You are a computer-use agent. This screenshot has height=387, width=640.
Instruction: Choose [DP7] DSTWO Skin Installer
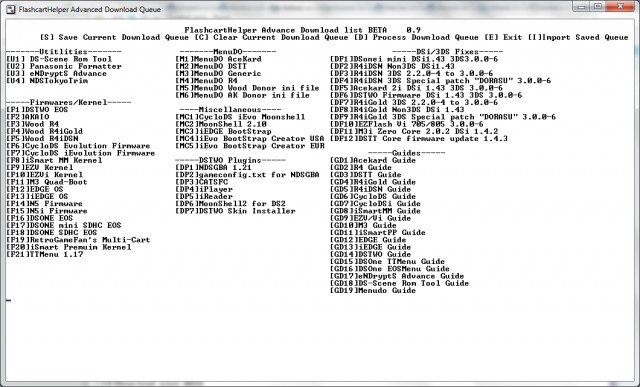[x=235, y=211]
